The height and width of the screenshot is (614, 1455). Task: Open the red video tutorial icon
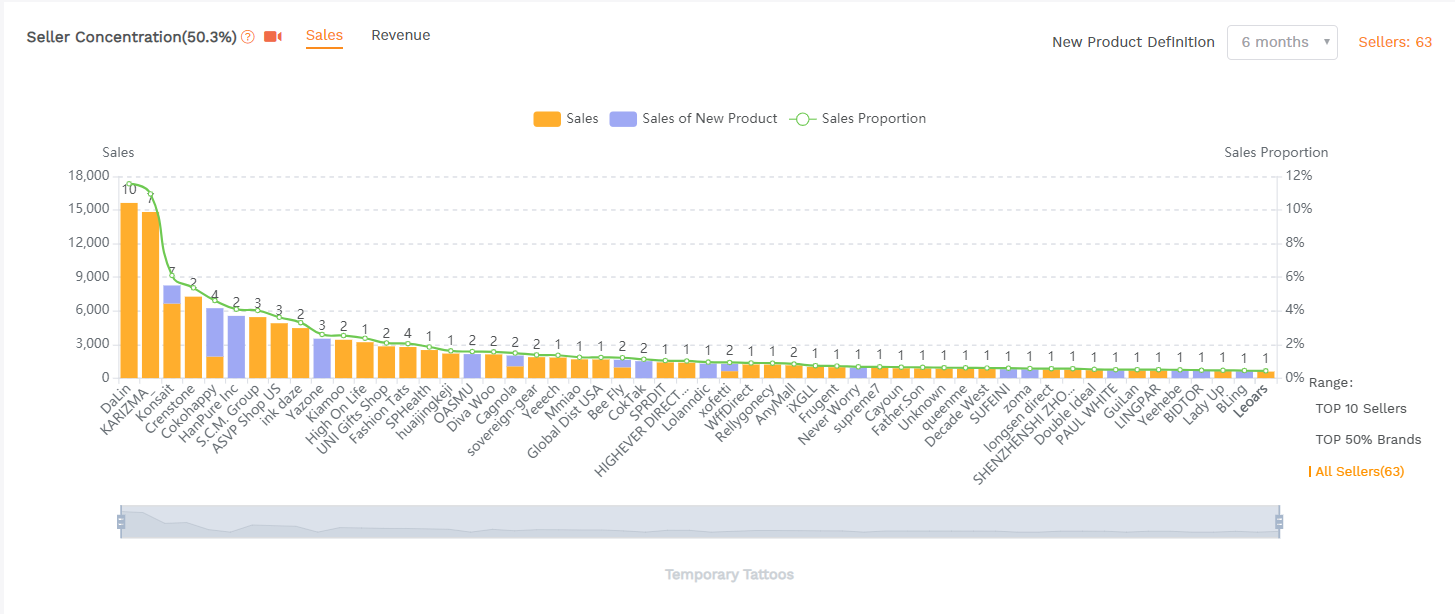pyautogui.click(x=272, y=37)
